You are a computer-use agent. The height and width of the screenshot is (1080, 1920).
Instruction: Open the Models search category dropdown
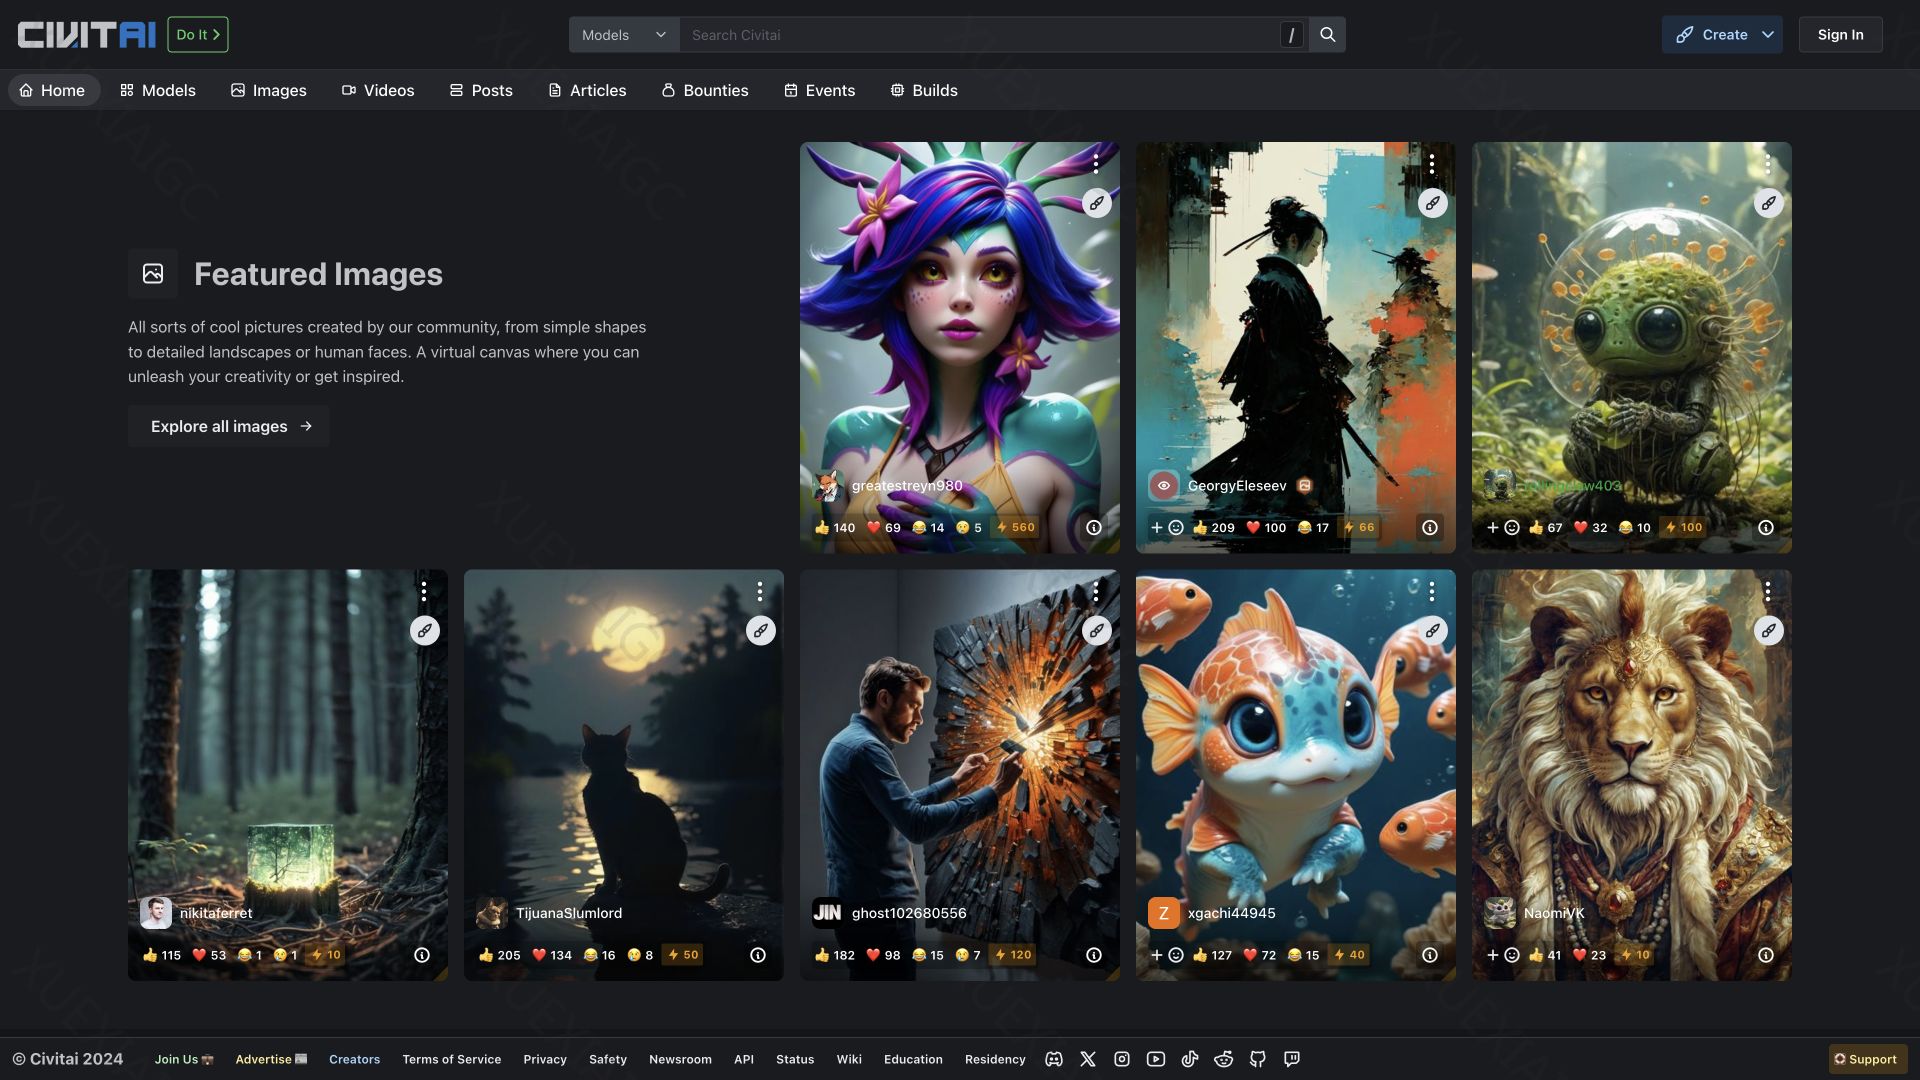coord(623,35)
